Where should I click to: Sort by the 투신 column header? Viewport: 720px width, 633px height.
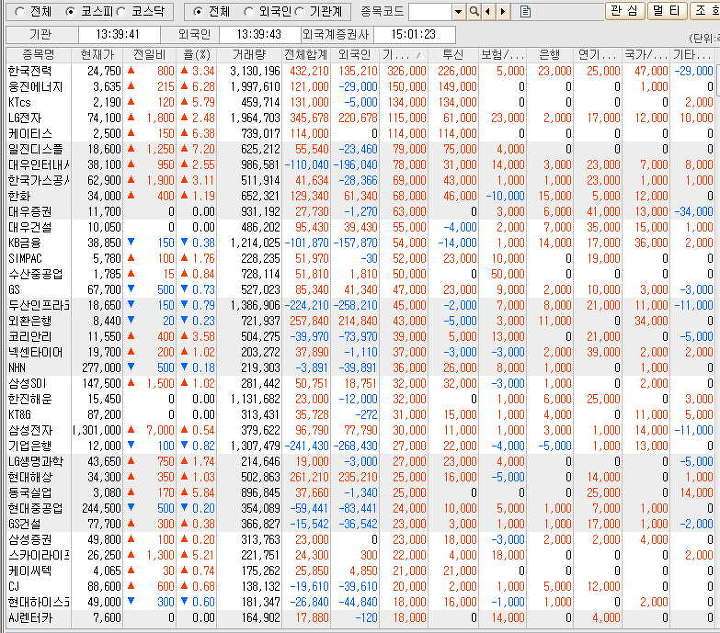click(453, 55)
